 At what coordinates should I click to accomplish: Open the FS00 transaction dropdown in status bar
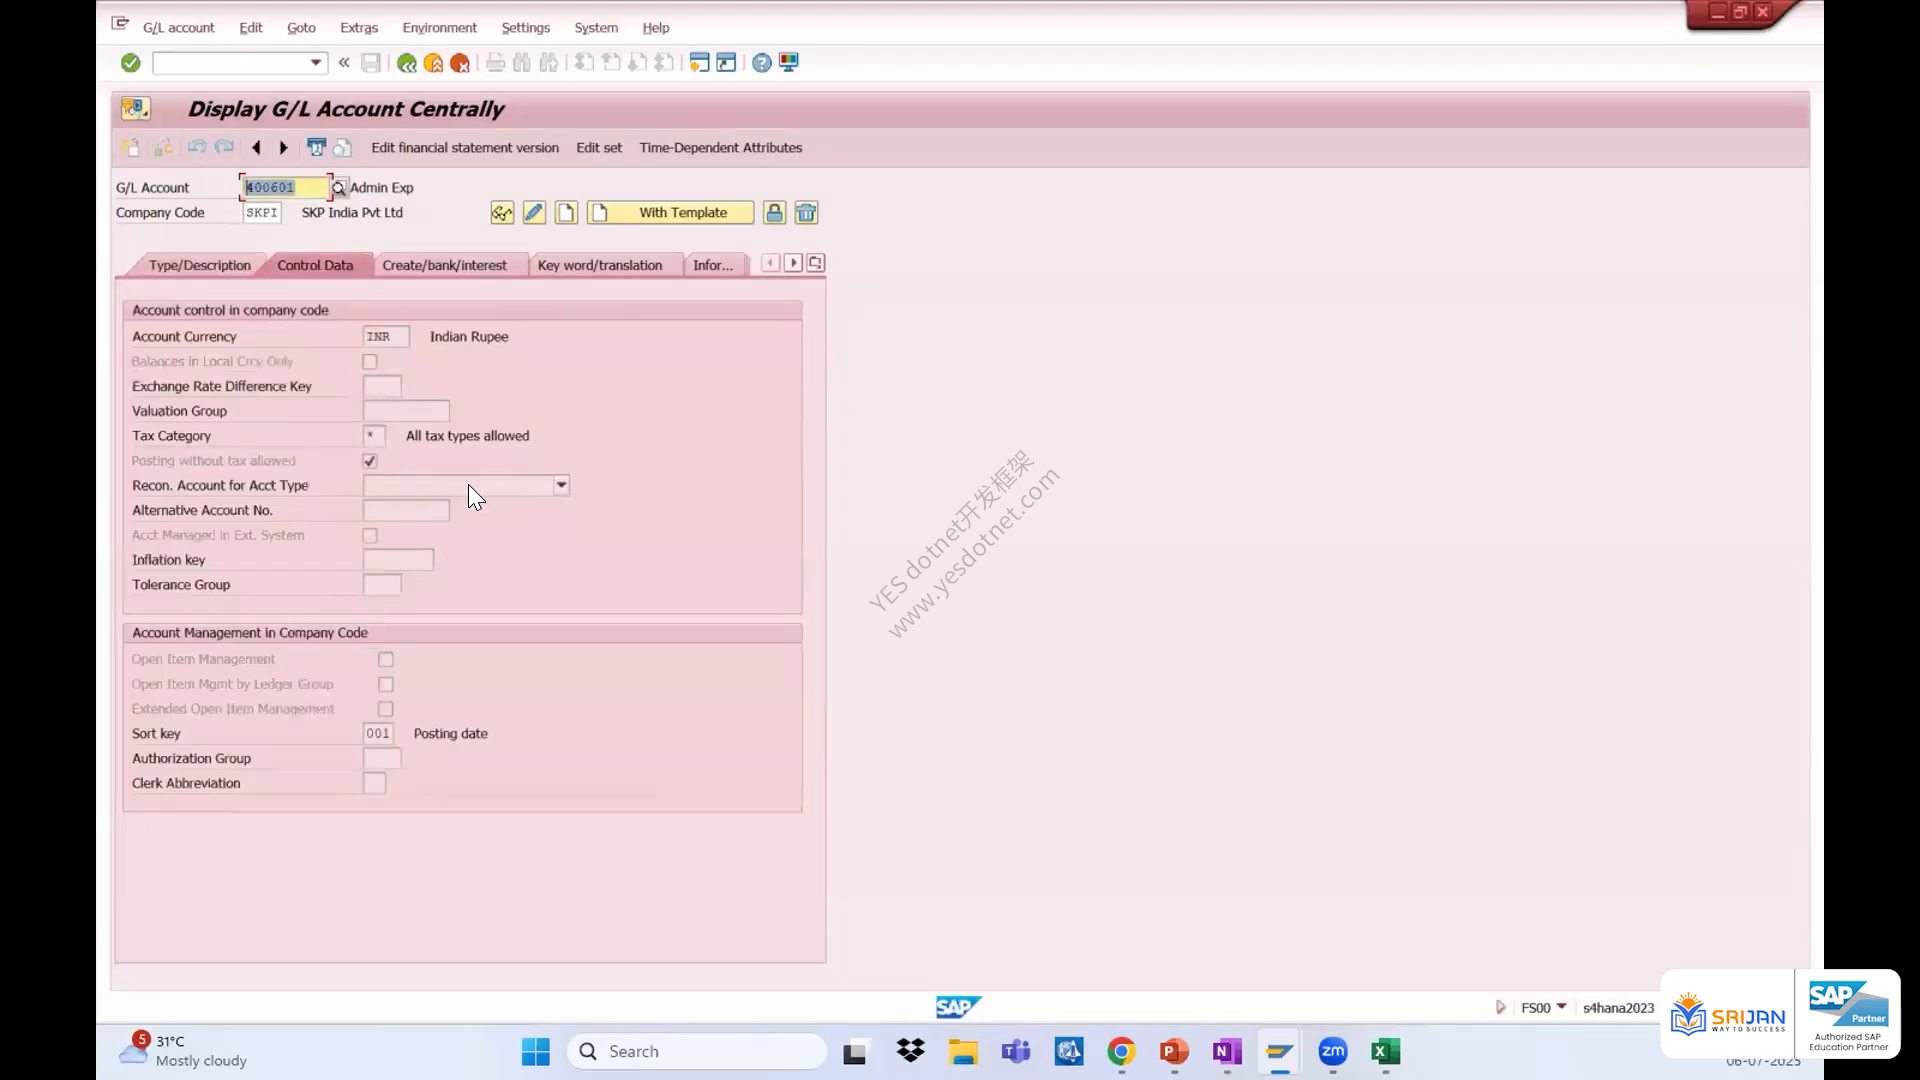click(x=1561, y=1007)
